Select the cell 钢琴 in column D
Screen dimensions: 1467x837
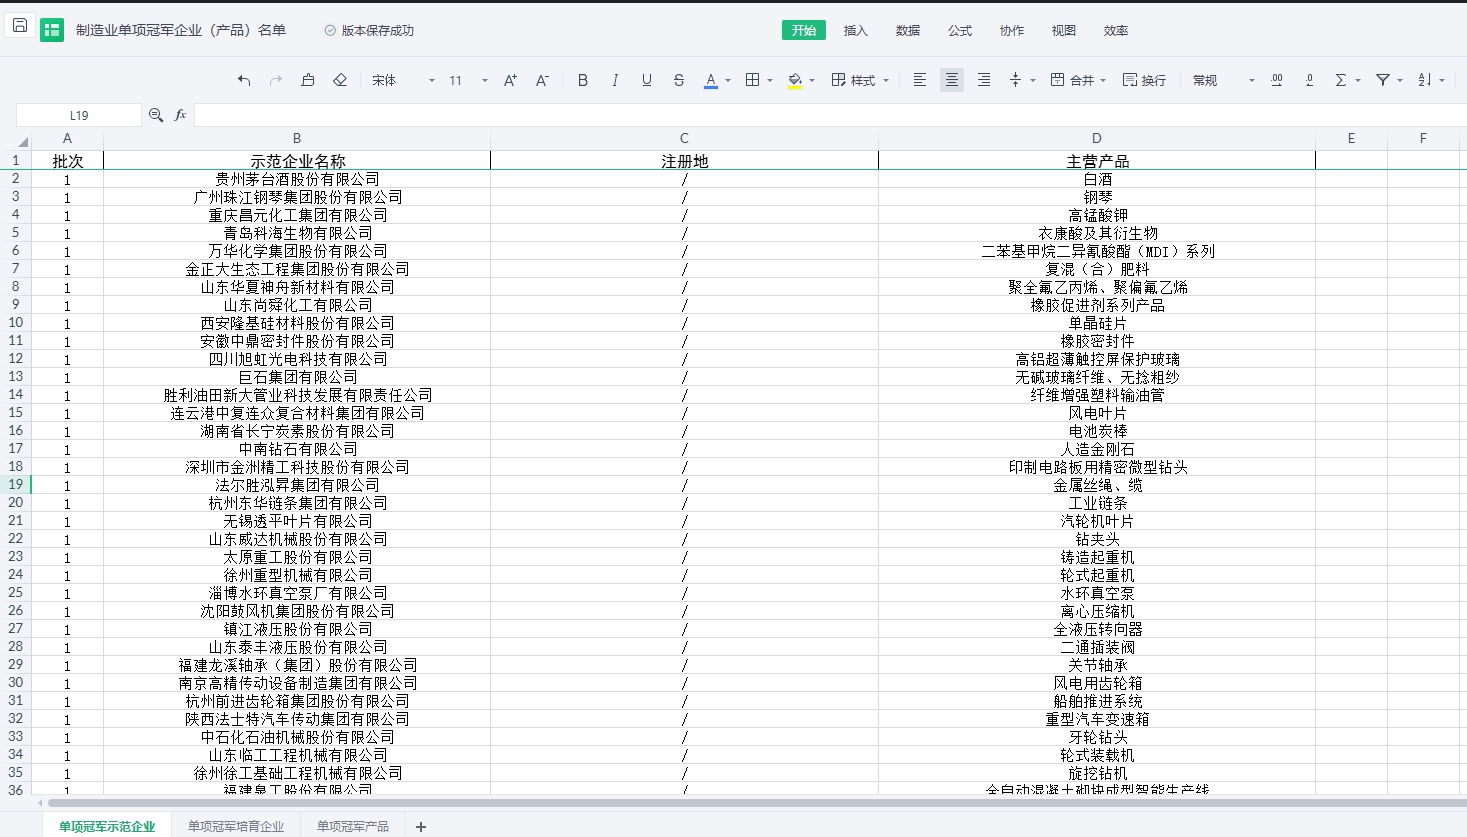click(x=1097, y=197)
